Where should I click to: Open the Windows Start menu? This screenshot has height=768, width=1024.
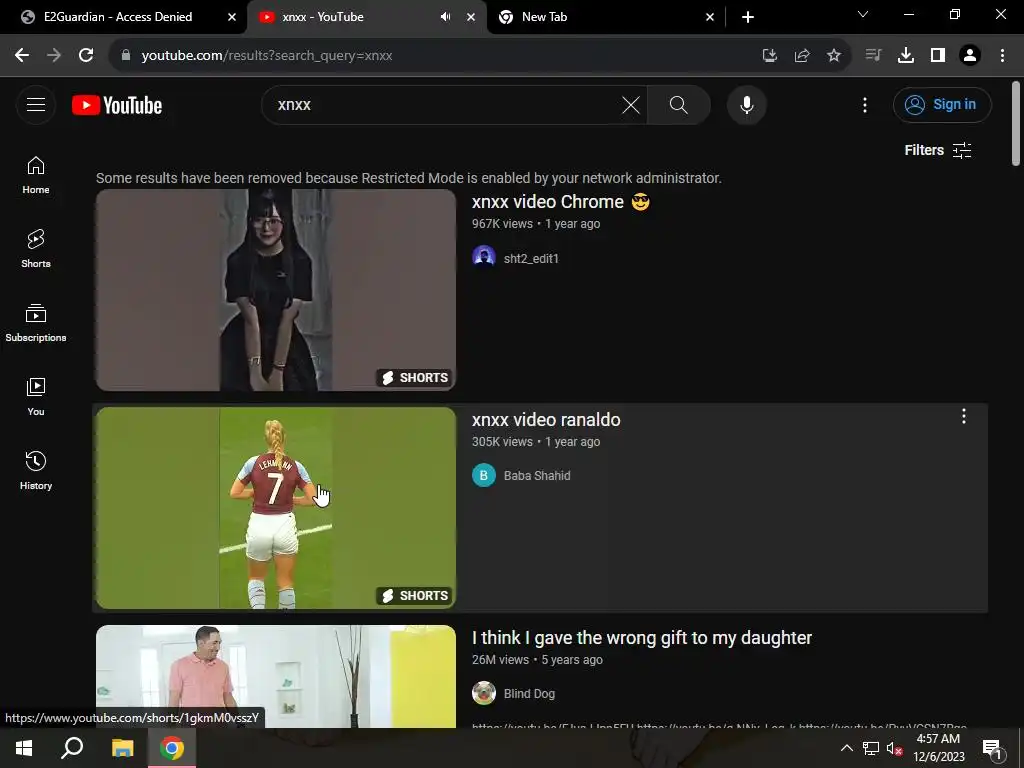pyautogui.click(x=24, y=748)
